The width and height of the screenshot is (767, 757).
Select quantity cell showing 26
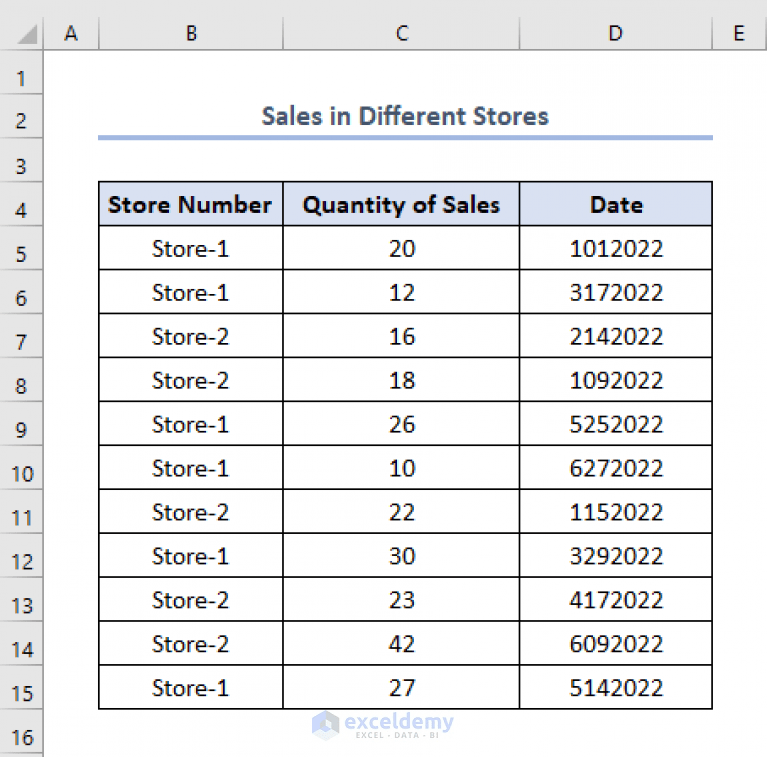pos(401,424)
